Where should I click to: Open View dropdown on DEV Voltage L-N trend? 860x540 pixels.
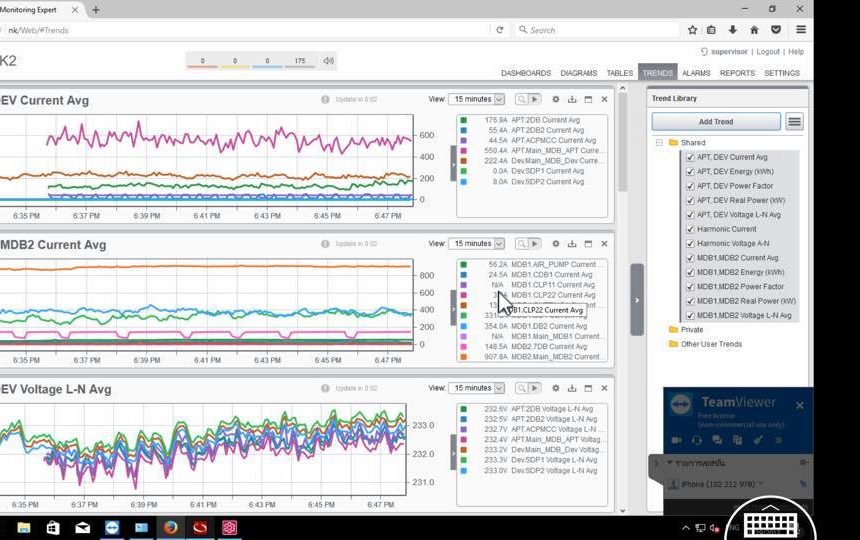pos(477,388)
